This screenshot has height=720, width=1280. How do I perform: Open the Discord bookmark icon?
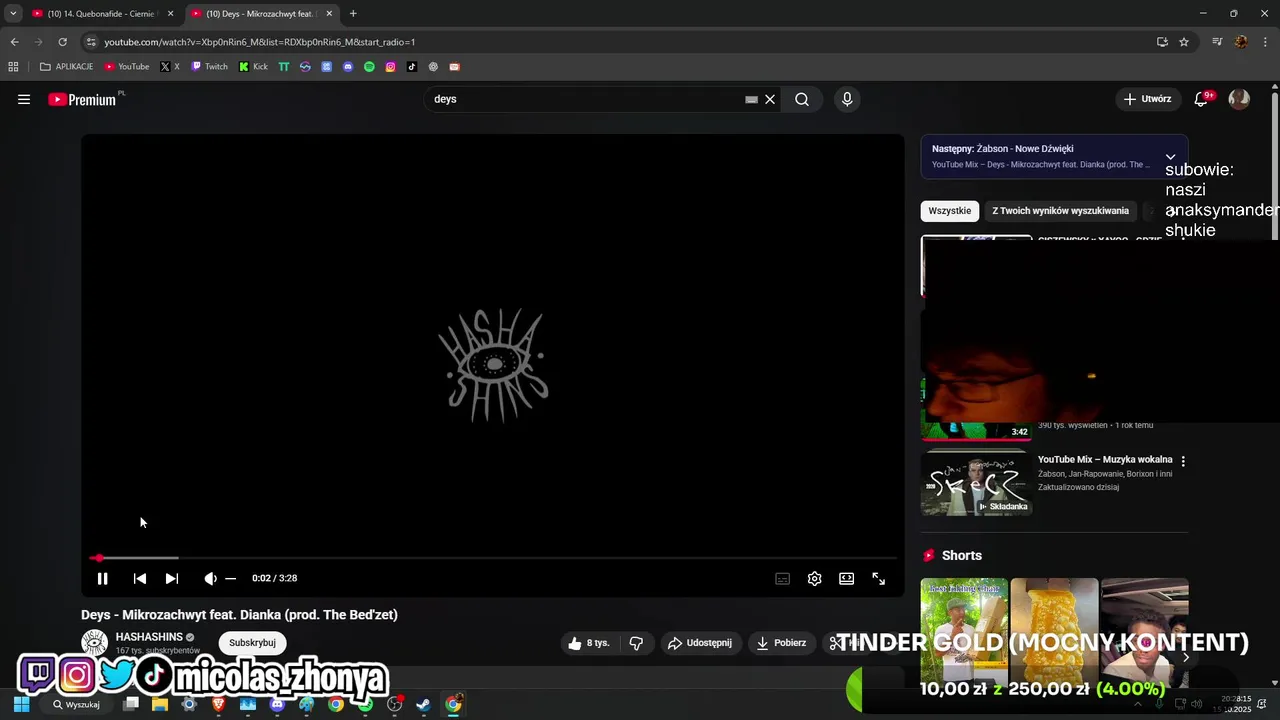point(348,67)
